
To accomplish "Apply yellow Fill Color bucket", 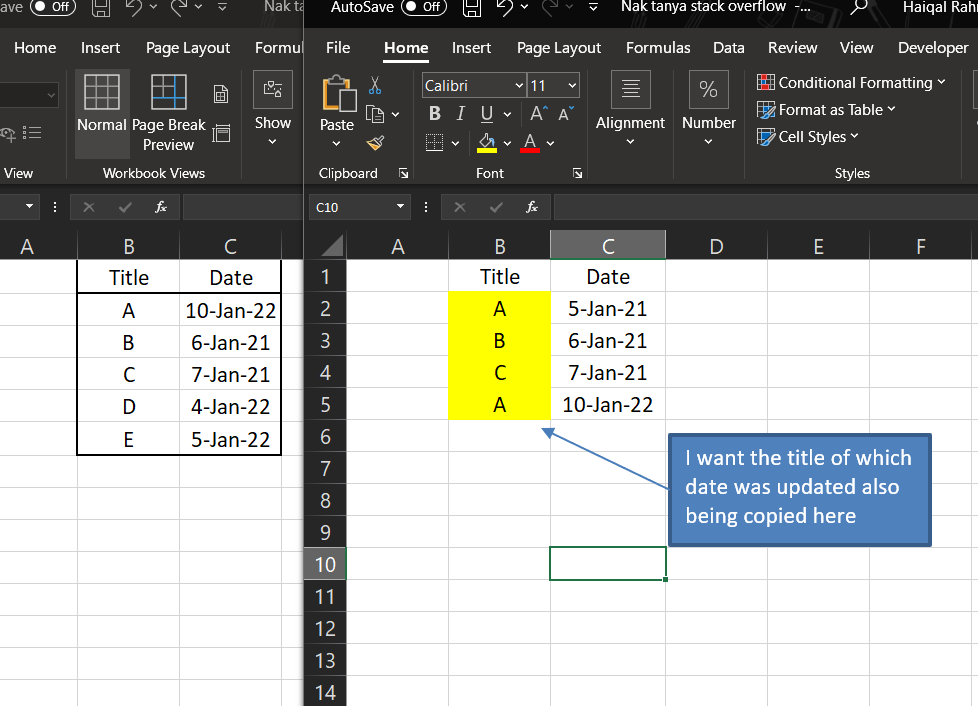I will click(487, 143).
